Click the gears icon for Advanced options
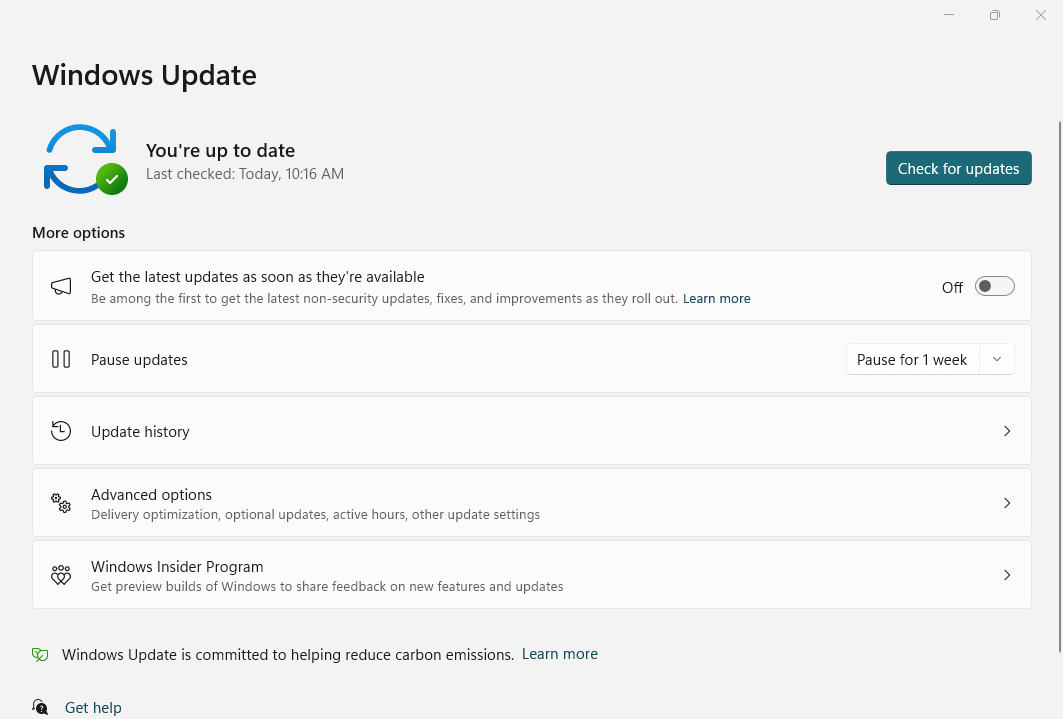This screenshot has height=719, width=1063. (61, 503)
